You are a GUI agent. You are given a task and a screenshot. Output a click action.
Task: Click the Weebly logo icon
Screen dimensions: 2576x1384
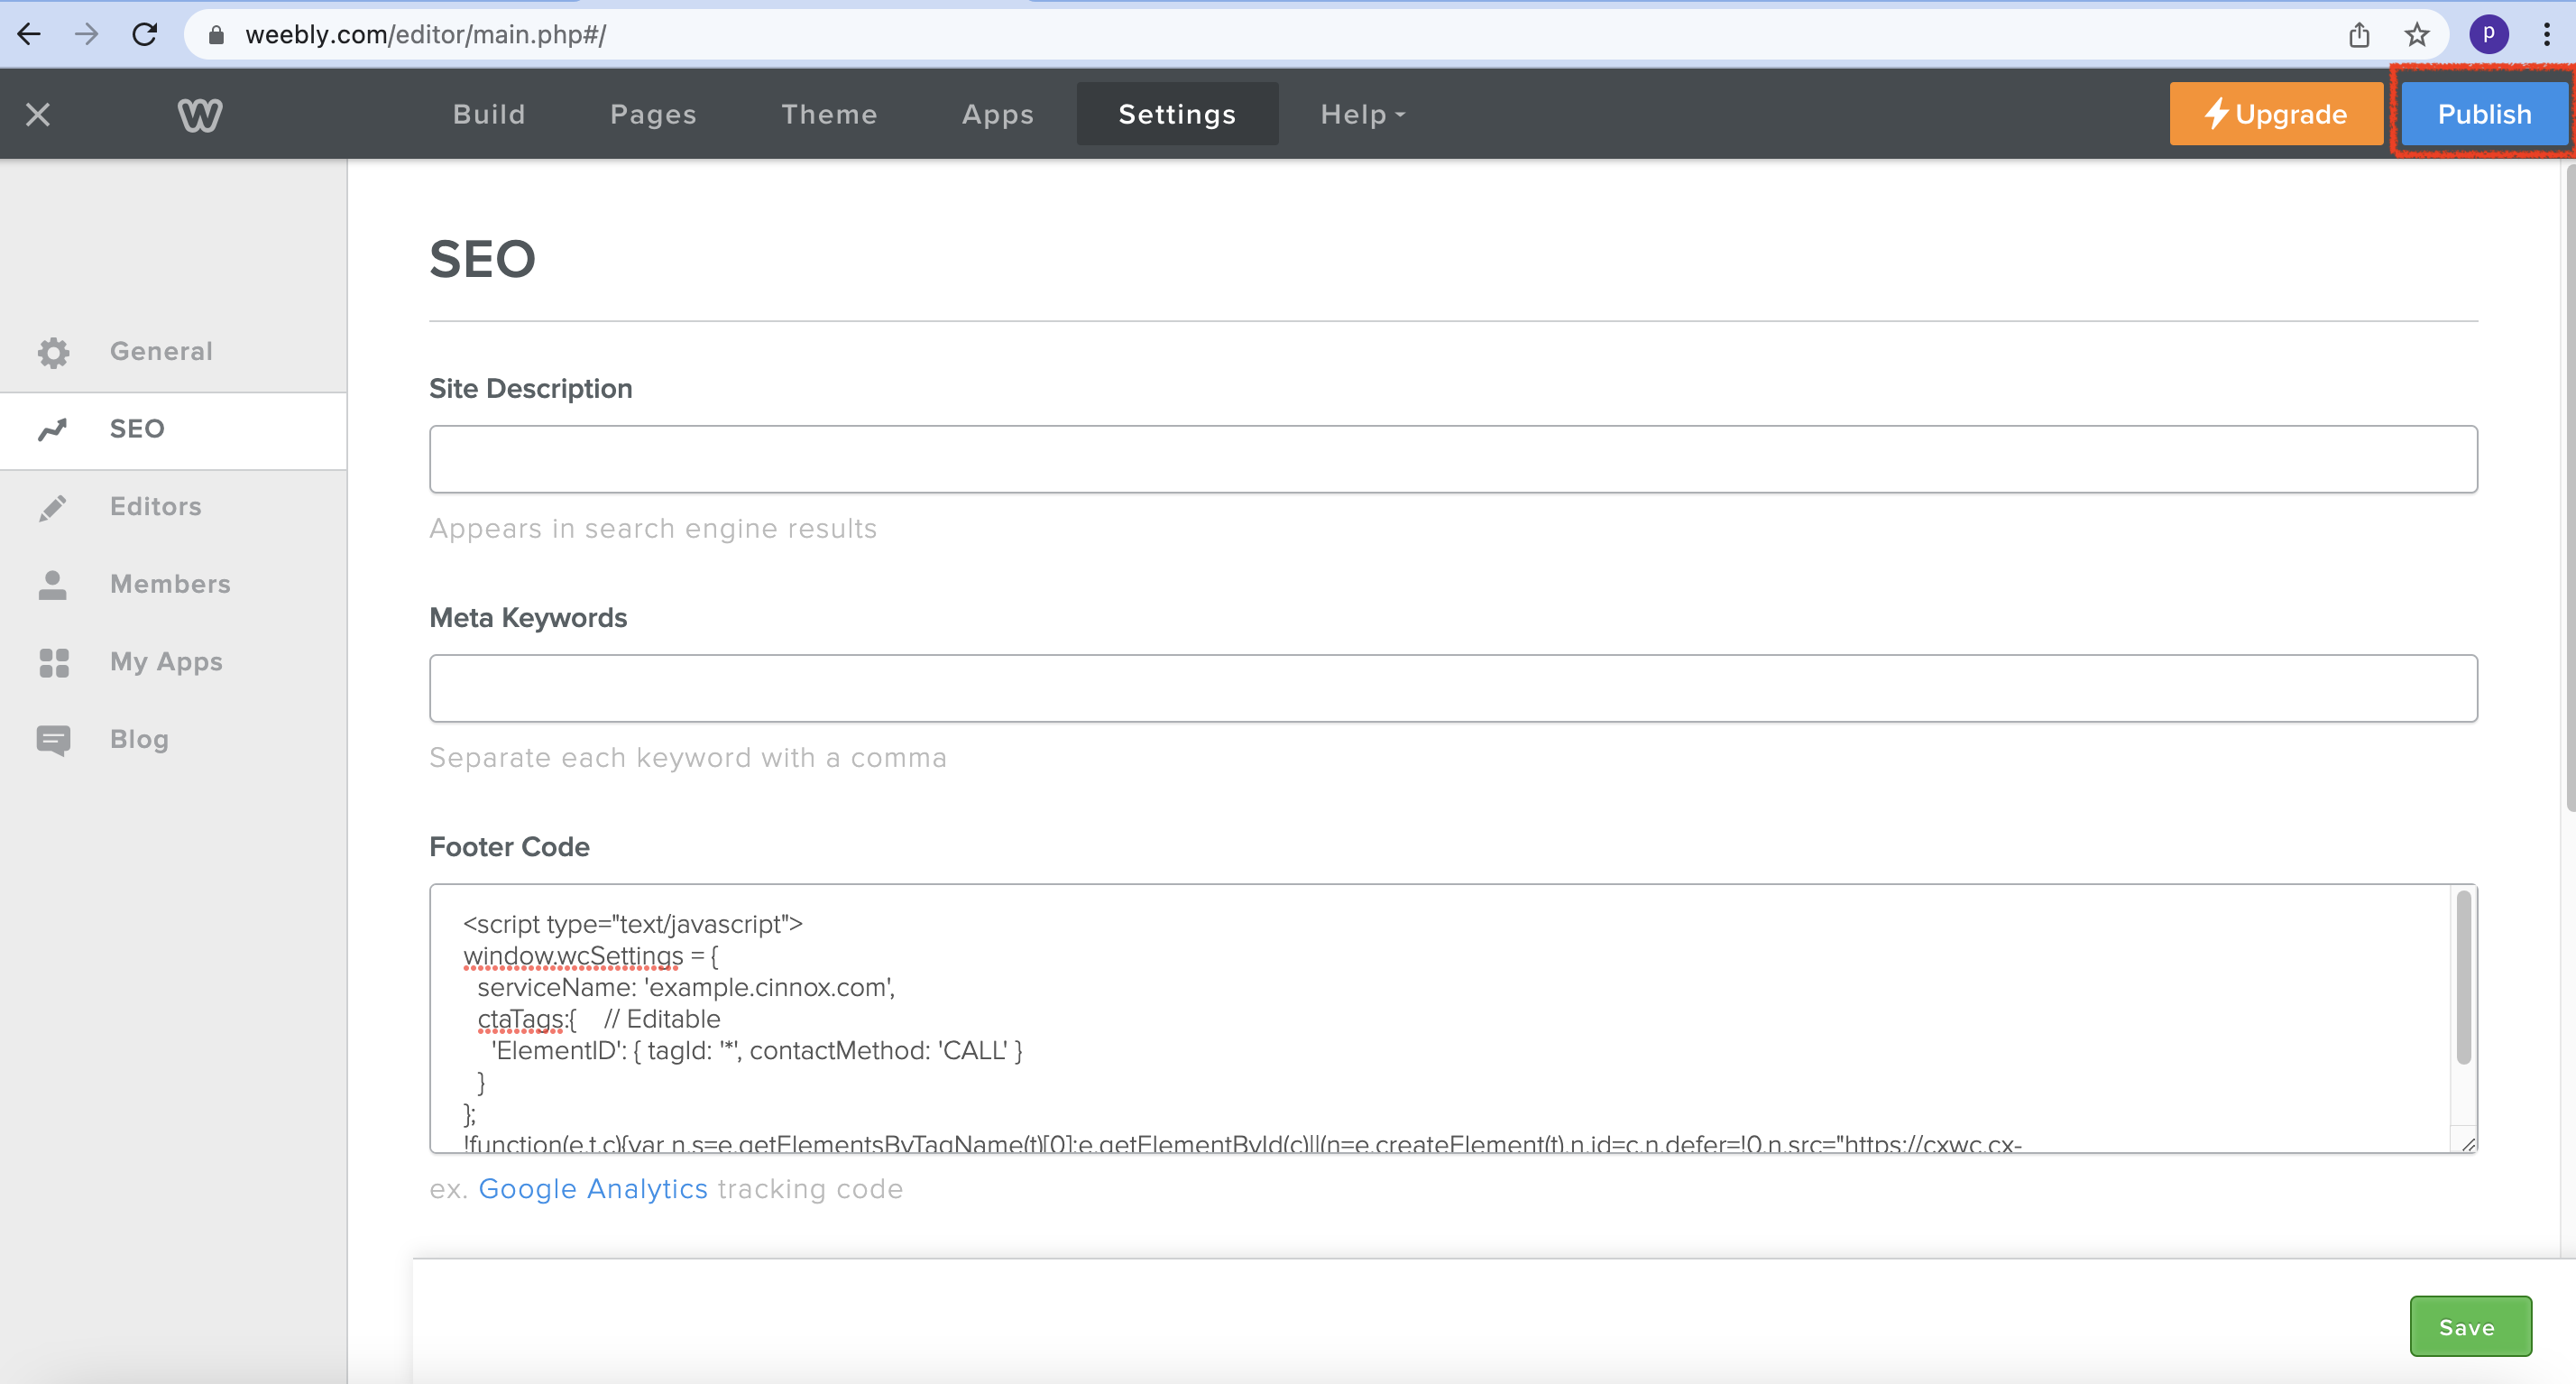coord(199,115)
